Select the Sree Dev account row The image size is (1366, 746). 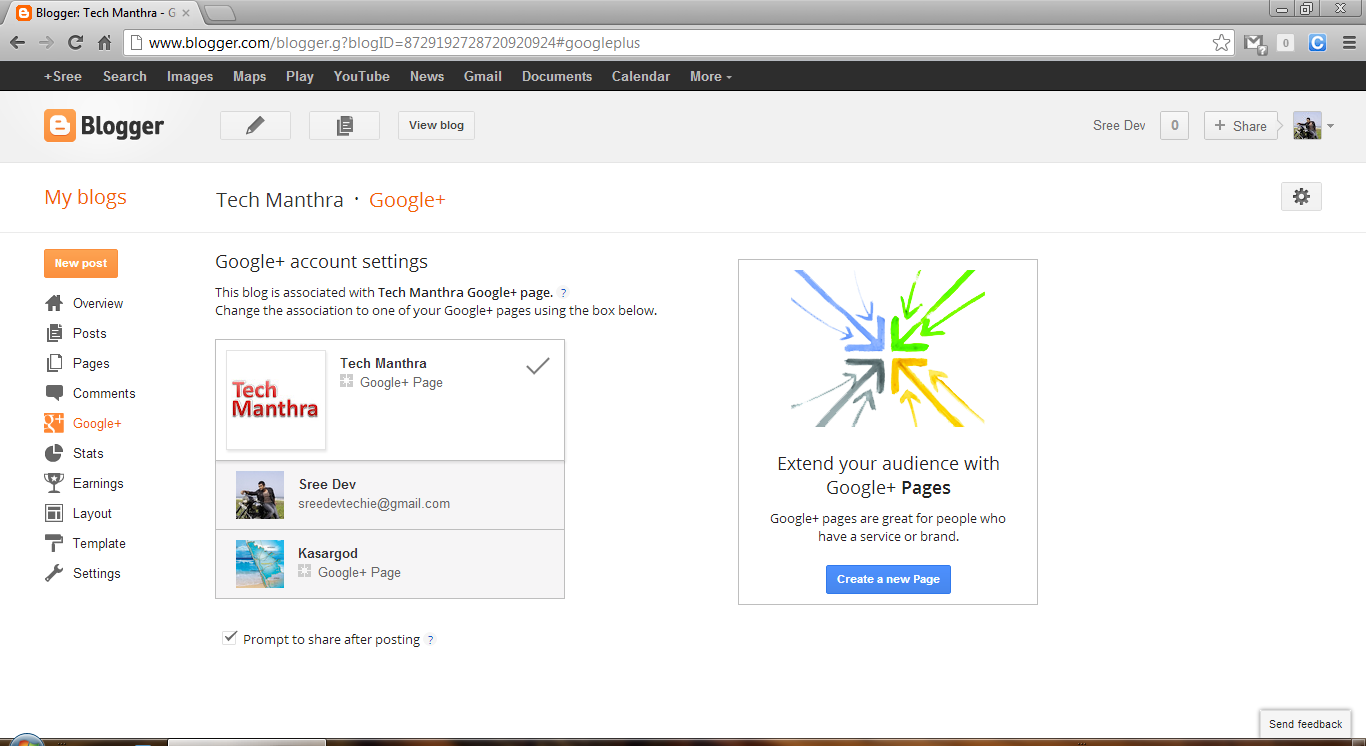(x=390, y=495)
